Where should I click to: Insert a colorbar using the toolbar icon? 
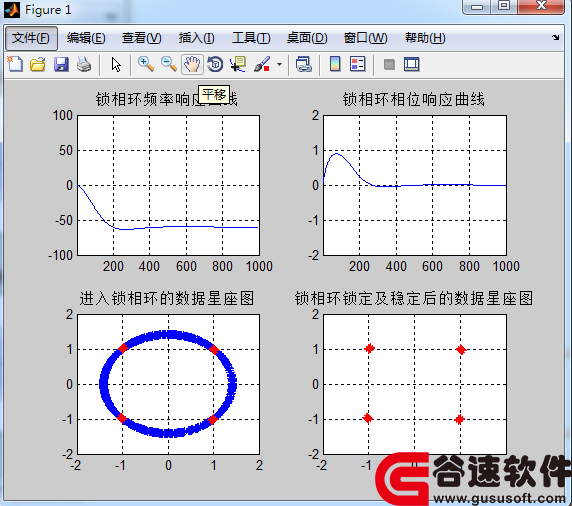click(335, 65)
